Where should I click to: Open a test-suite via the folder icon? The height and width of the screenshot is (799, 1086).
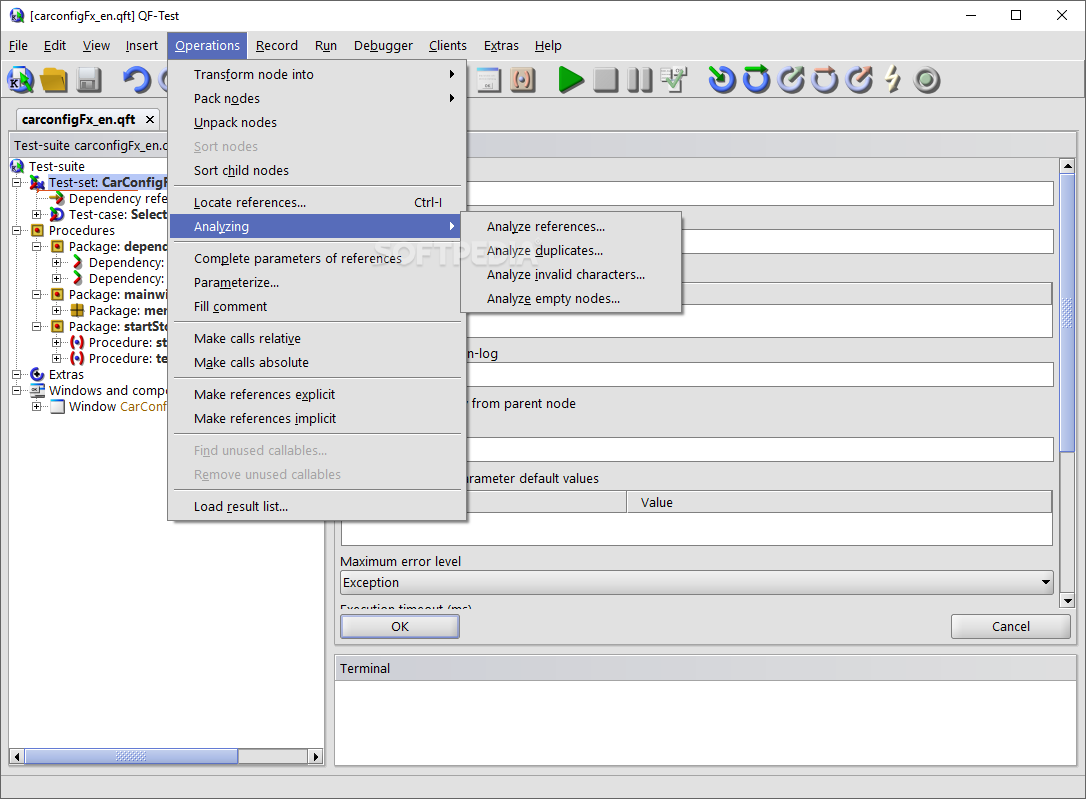tap(54, 80)
